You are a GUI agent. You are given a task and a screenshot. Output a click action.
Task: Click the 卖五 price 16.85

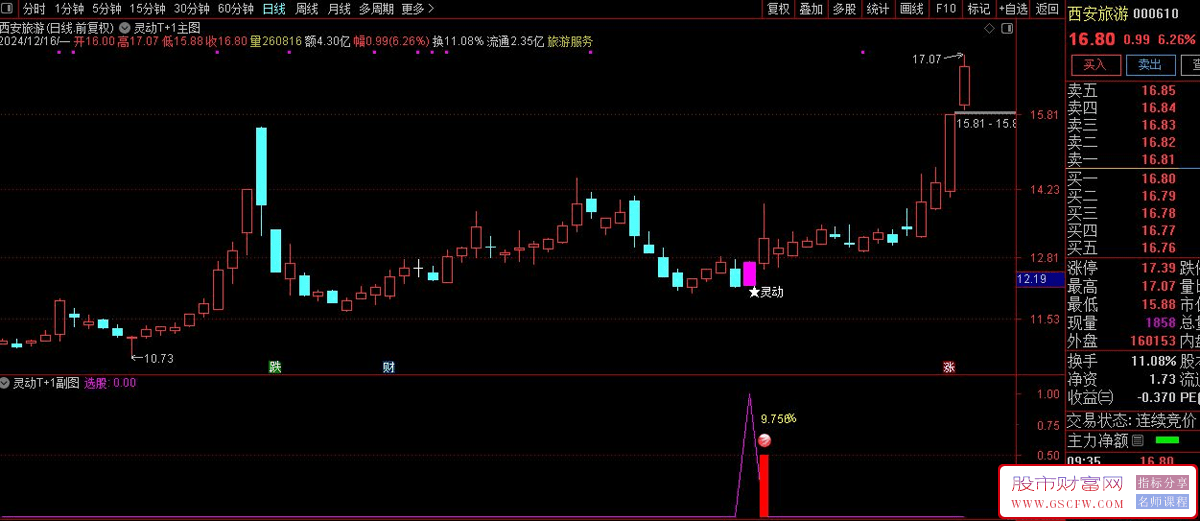[x=1159, y=90]
